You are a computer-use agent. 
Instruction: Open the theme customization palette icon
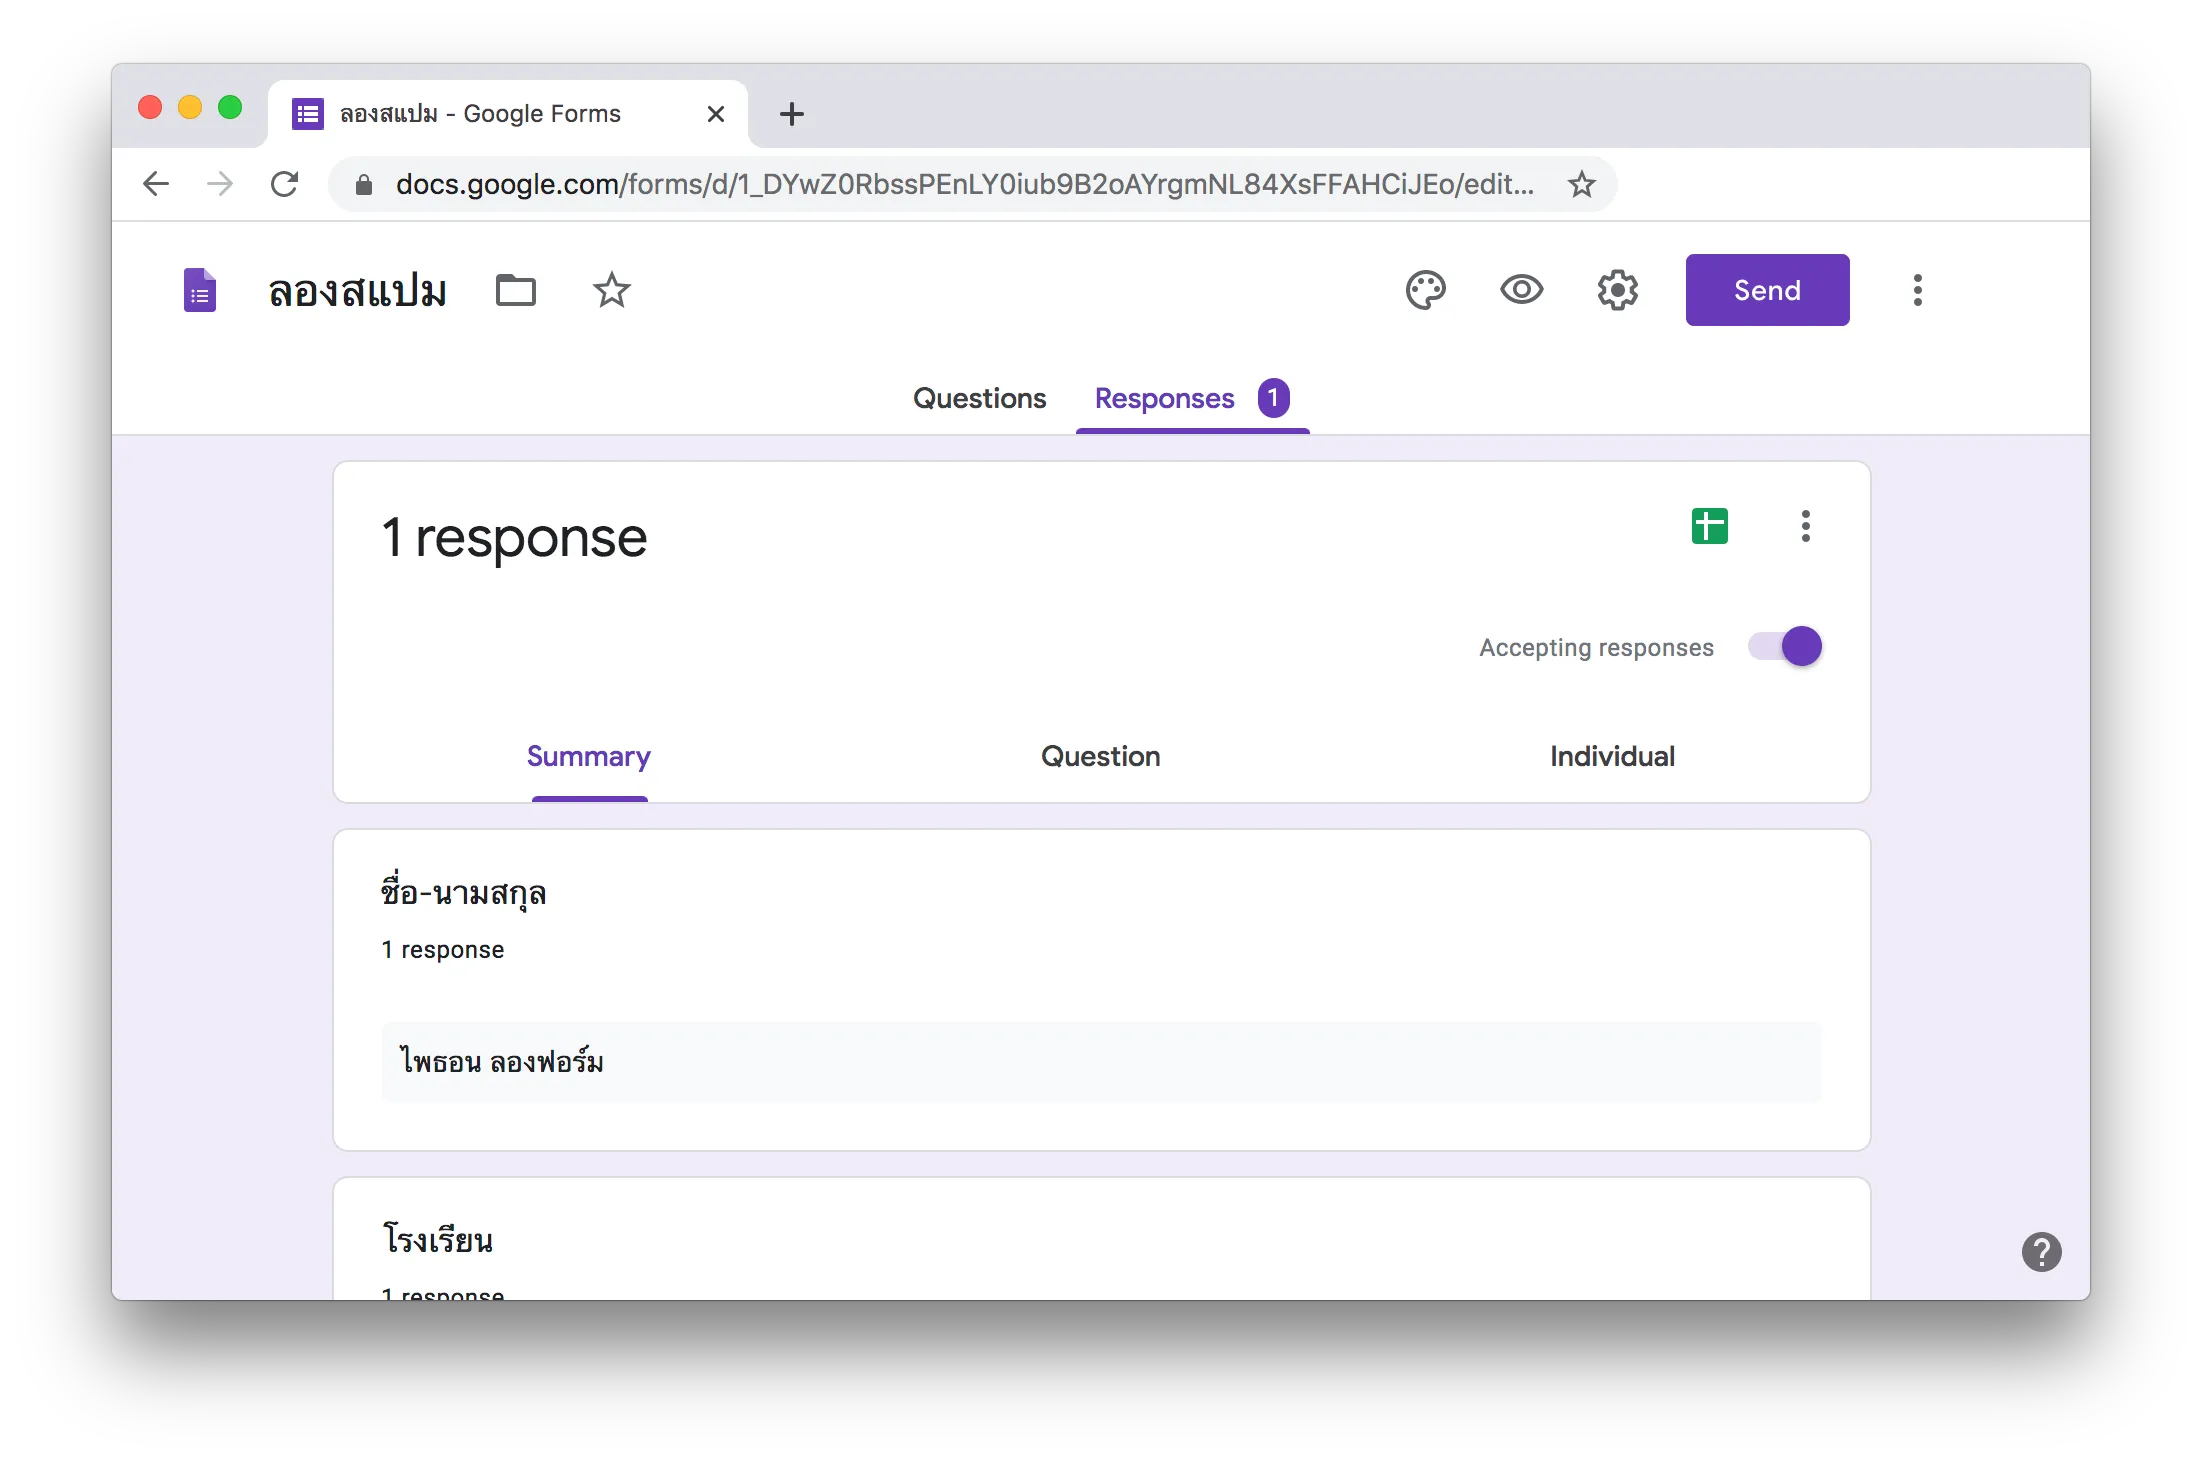click(x=1425, y=290)
